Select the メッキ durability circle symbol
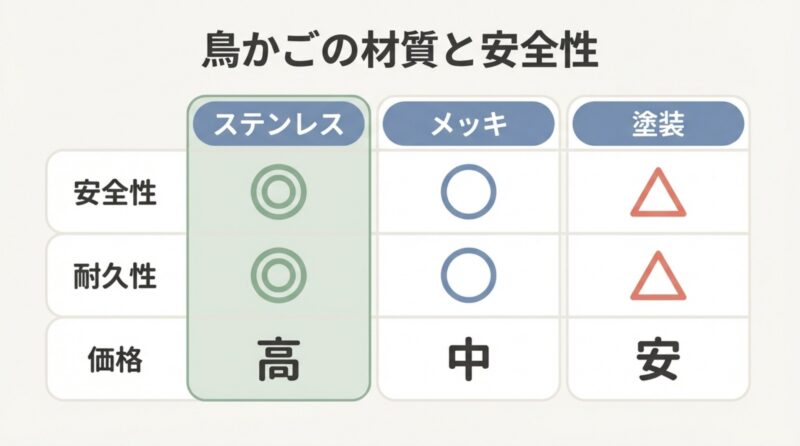Viewport: 800px width, 446px height. [469, 275]
